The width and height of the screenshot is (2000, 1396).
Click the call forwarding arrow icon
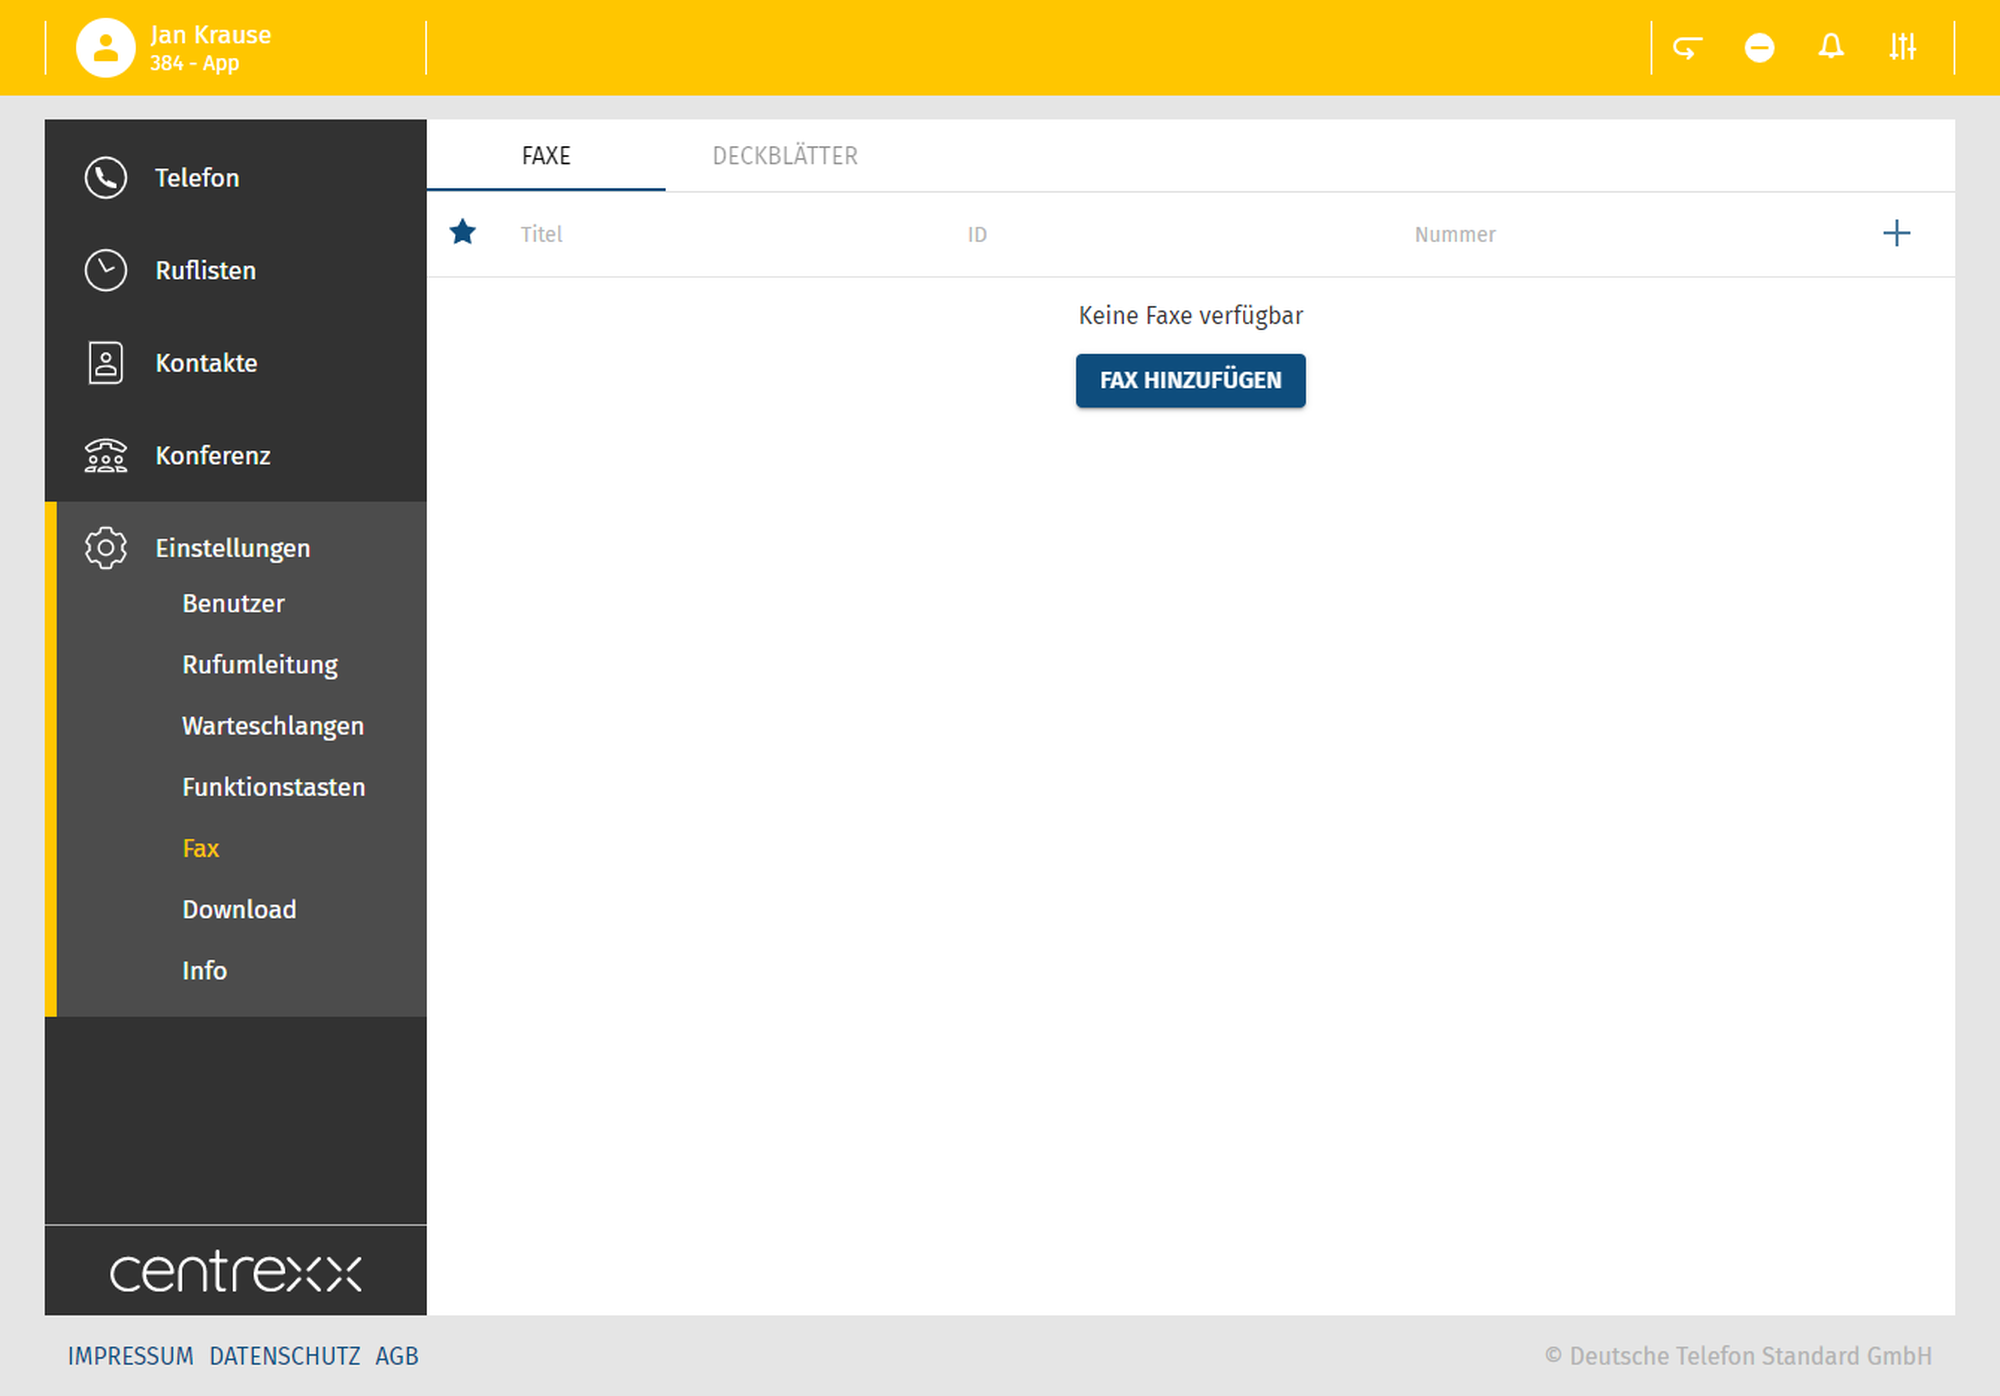point(1687,47)
